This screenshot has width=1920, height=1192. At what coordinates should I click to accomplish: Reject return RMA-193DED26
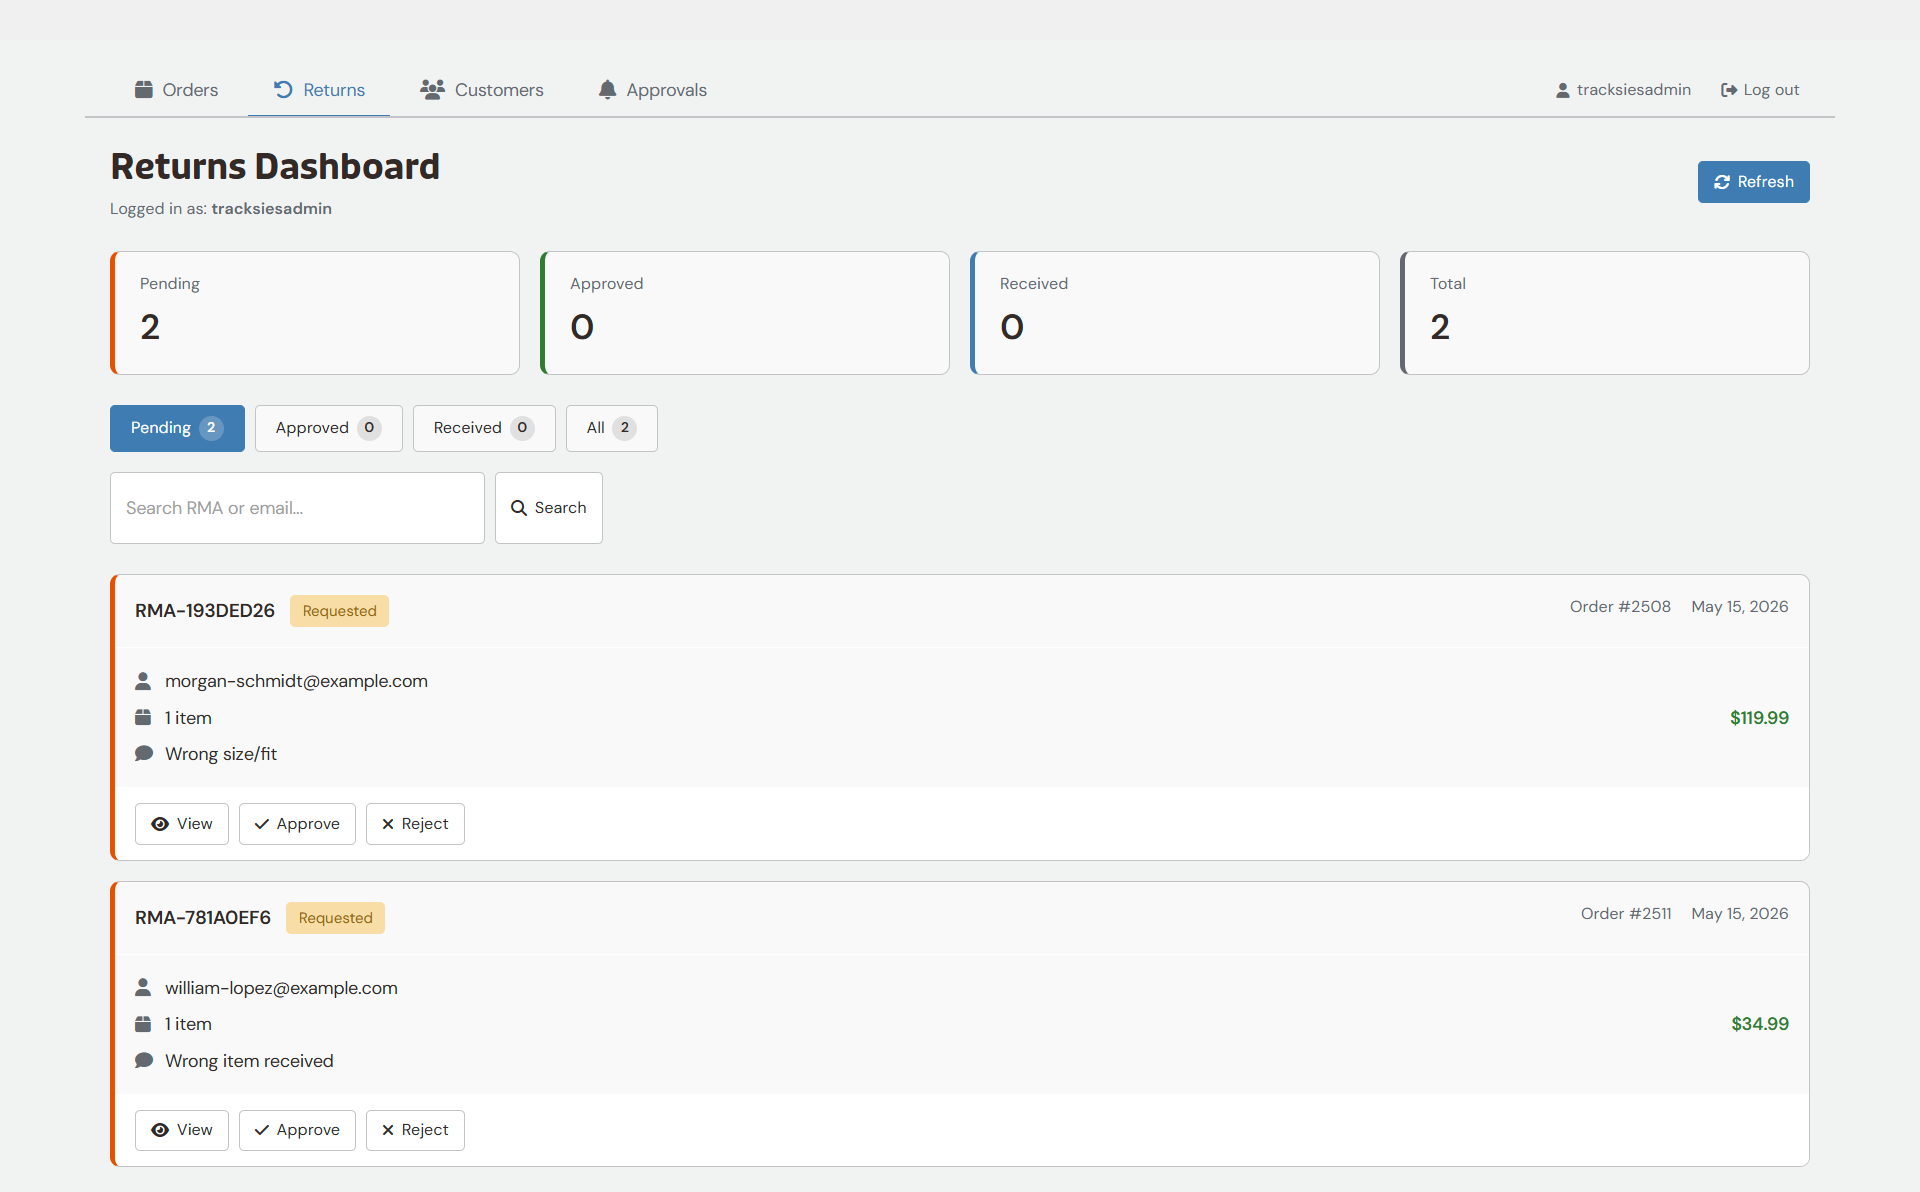415,824
